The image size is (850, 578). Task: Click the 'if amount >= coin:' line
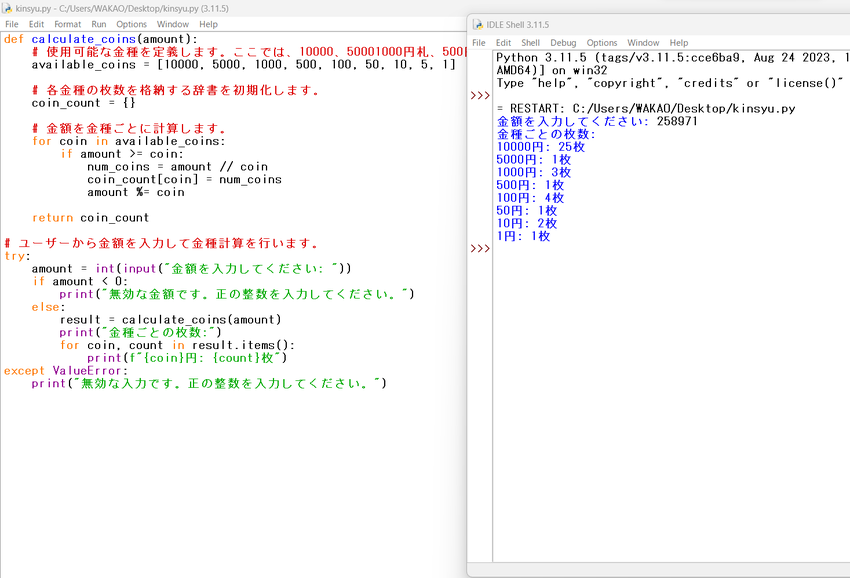pyautogui.click(x=122, y=154)
